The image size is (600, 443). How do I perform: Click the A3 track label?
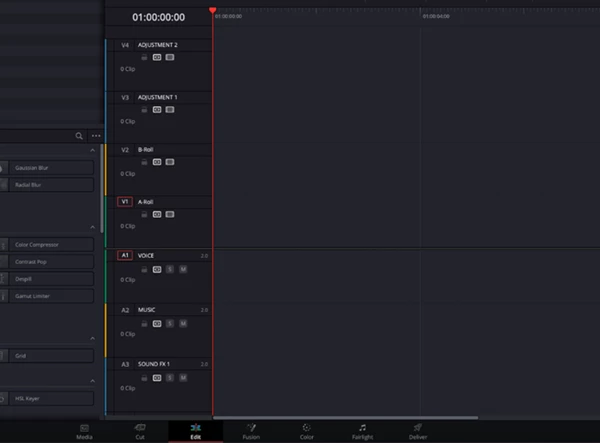[125, 364]
